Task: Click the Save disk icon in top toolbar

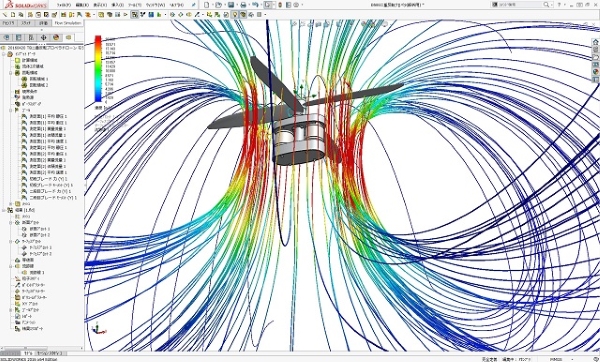Action: click(x=231, y=5)
